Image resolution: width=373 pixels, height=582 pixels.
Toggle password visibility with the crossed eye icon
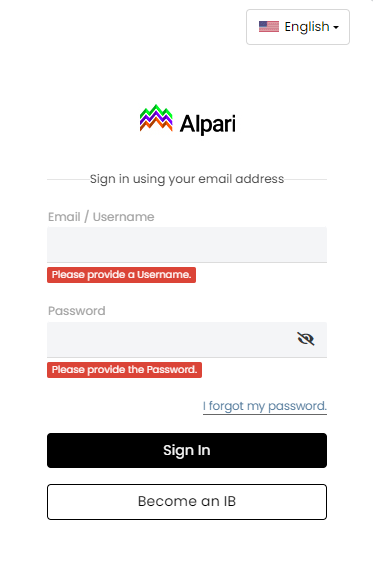(306, 339)
